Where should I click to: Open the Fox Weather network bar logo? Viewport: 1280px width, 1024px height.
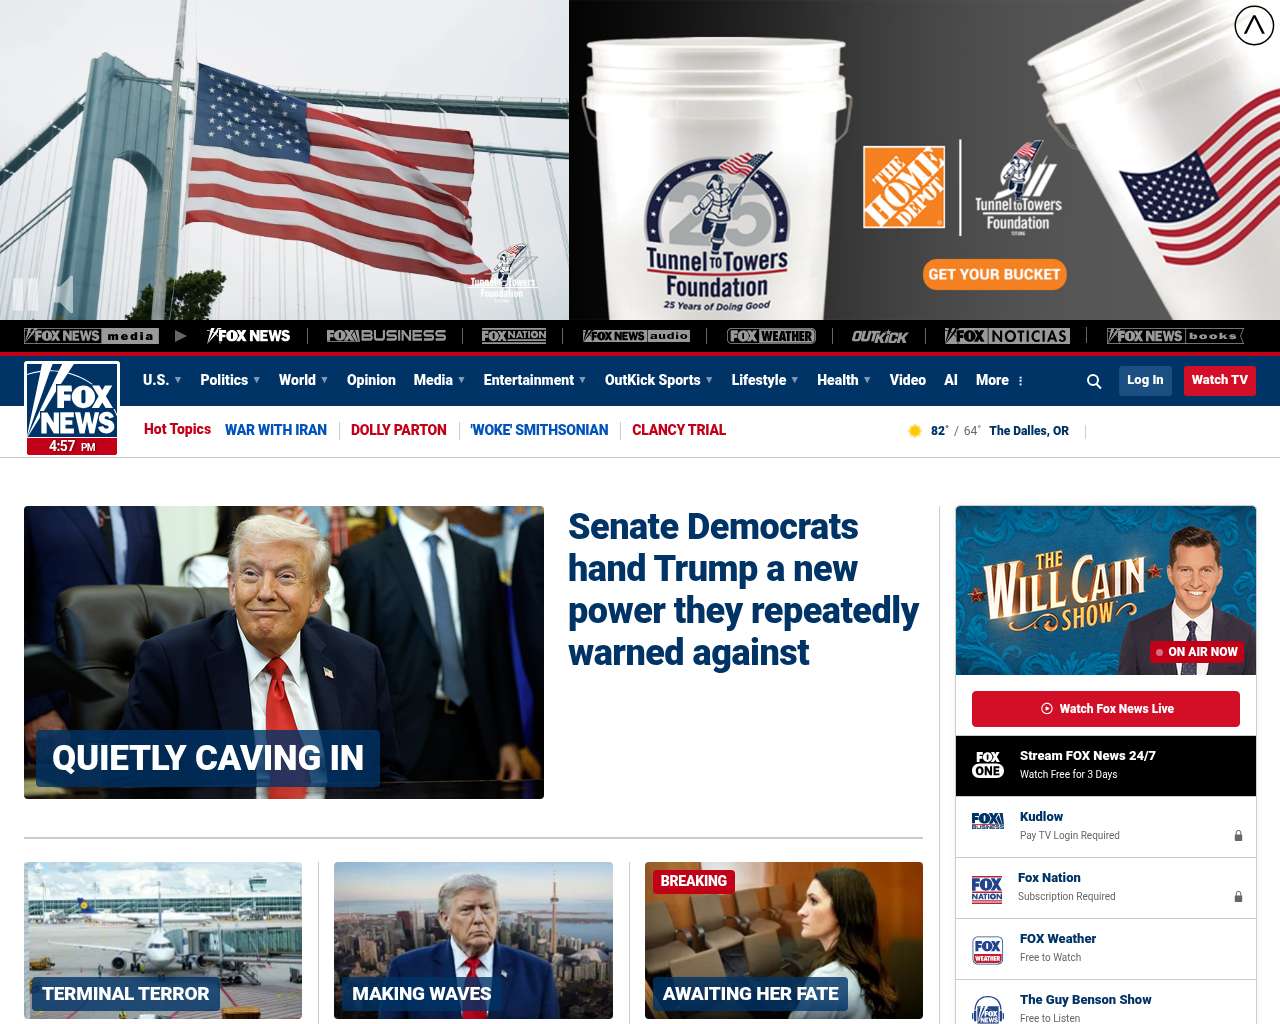tap(771, 336)
